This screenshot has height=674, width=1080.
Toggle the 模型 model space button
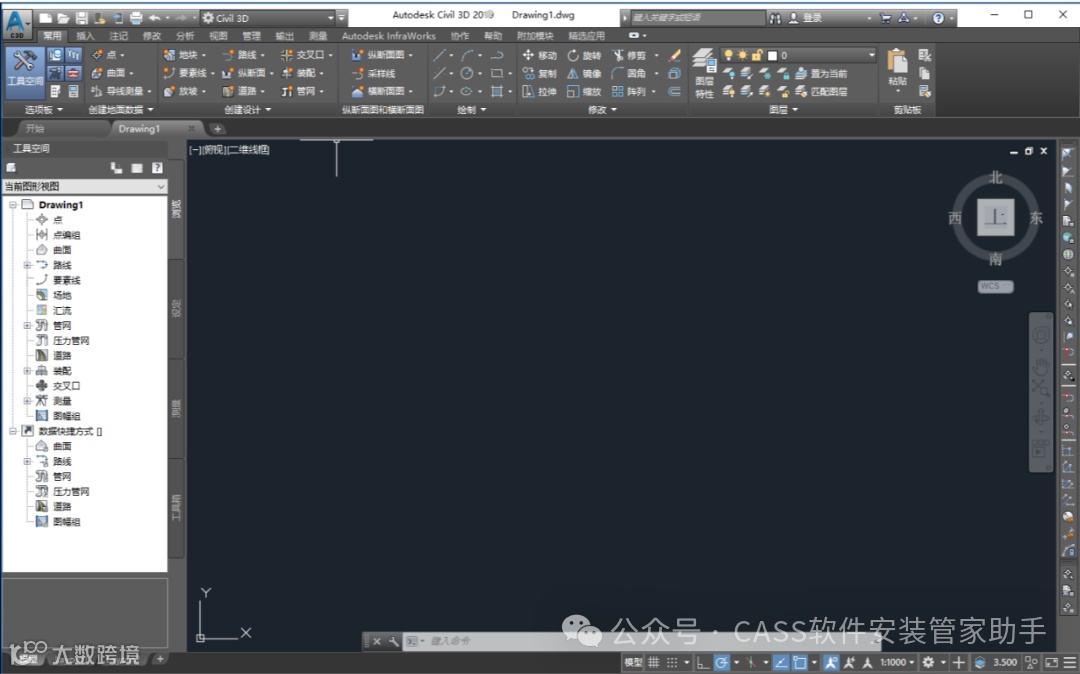[x=633, y=662]
